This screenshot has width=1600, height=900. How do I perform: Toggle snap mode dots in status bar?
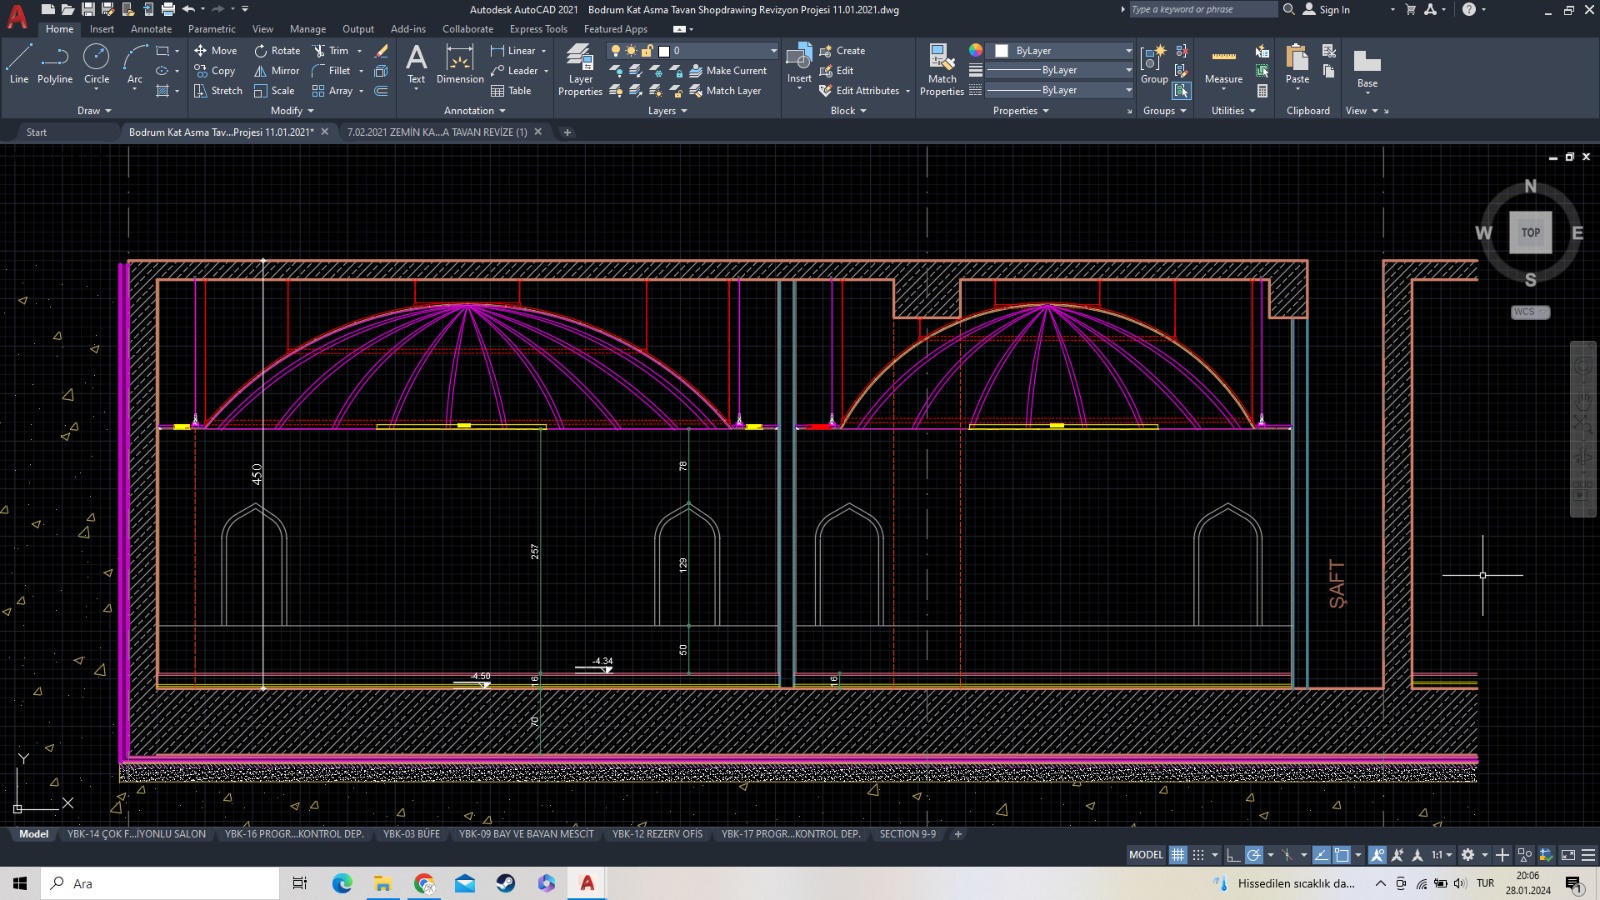tap(1198, 855)
